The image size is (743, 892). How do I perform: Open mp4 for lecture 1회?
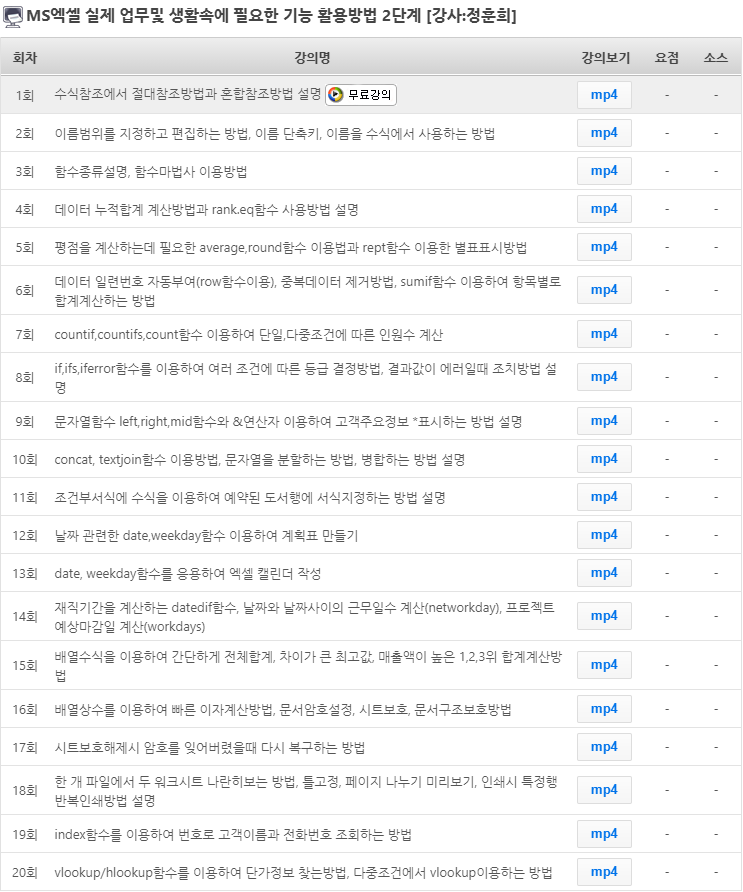click(x=604, y=95)
